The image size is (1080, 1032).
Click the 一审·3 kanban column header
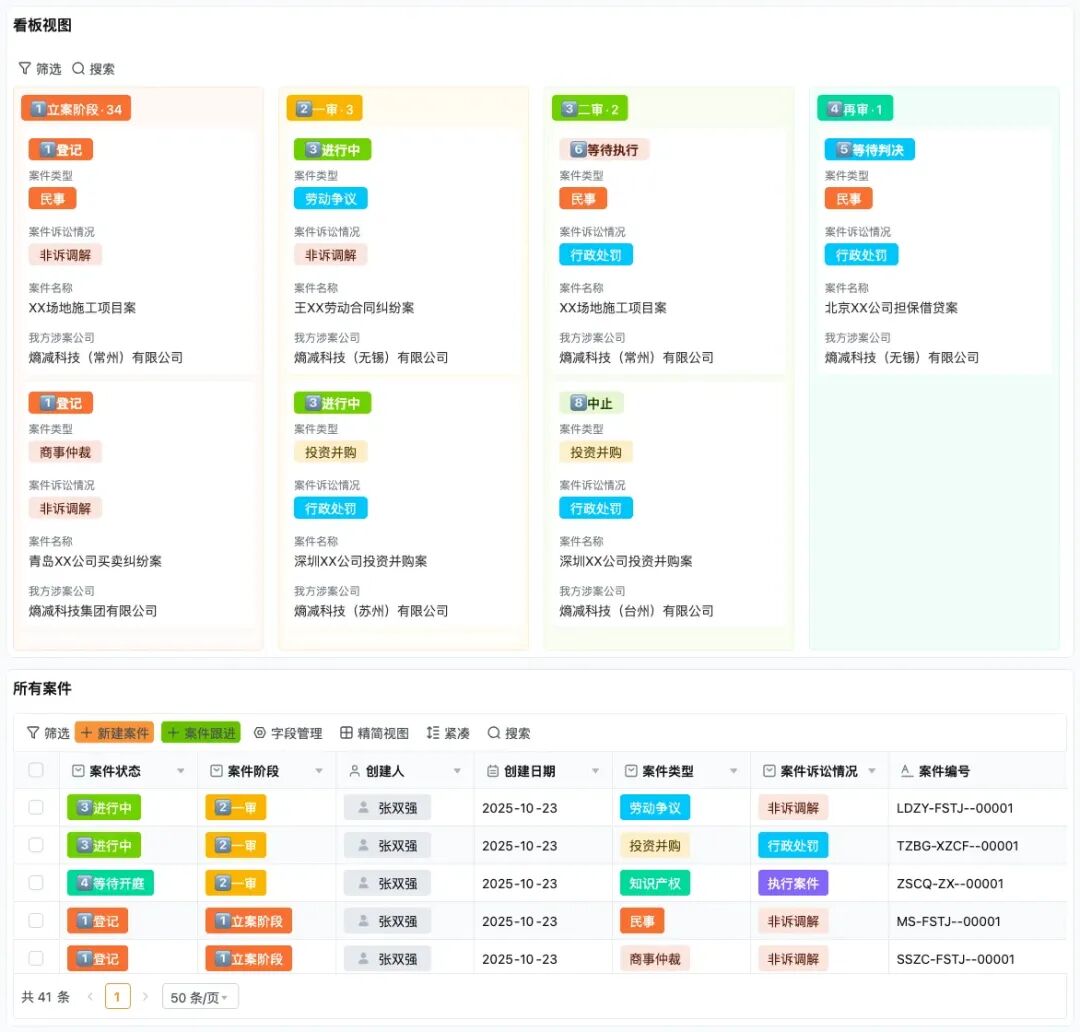(x=324, y=109)
